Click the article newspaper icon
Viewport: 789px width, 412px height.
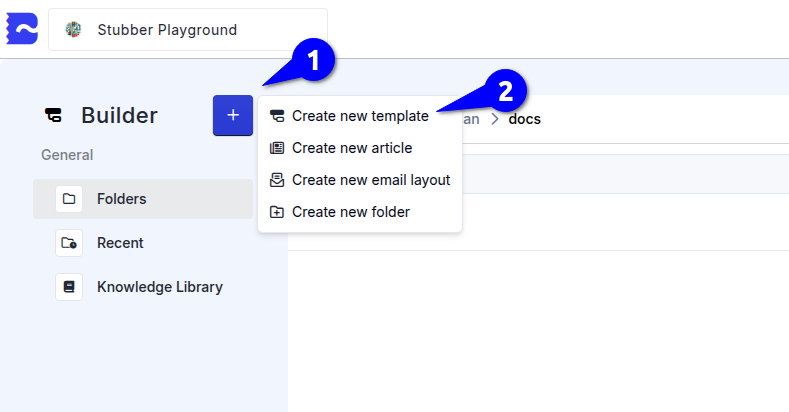coord(277,148)
